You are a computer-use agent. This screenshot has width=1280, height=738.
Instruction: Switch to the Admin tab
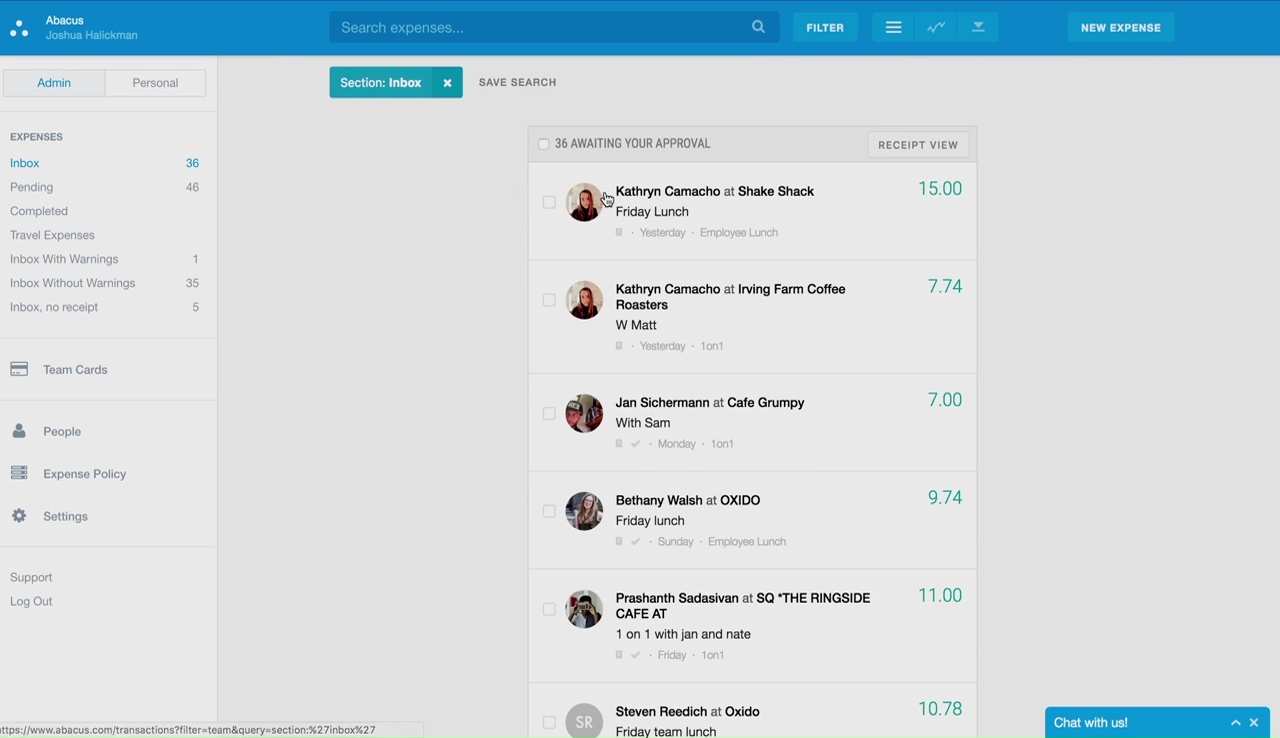(54, 83)
